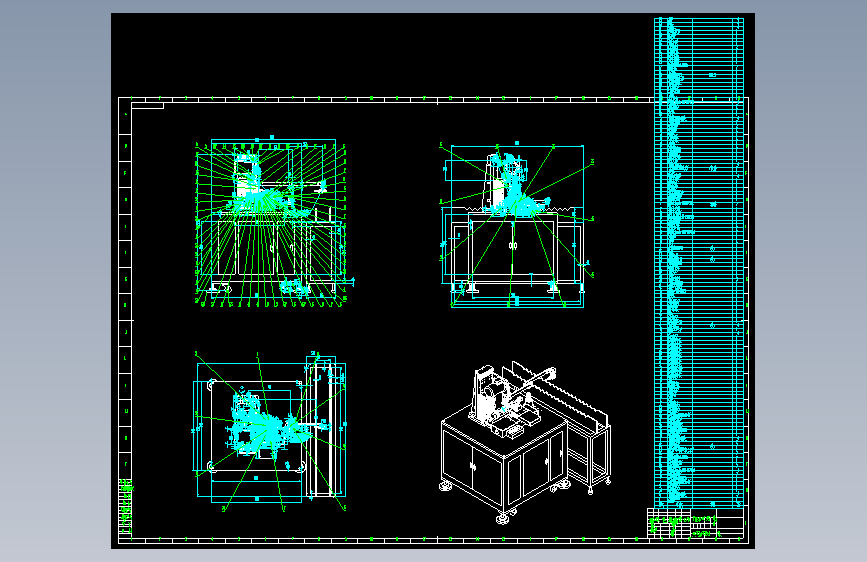Screen dimensions: 867x562
Task: Select the title block at the drawing's bottom-right
Action: 695,523
